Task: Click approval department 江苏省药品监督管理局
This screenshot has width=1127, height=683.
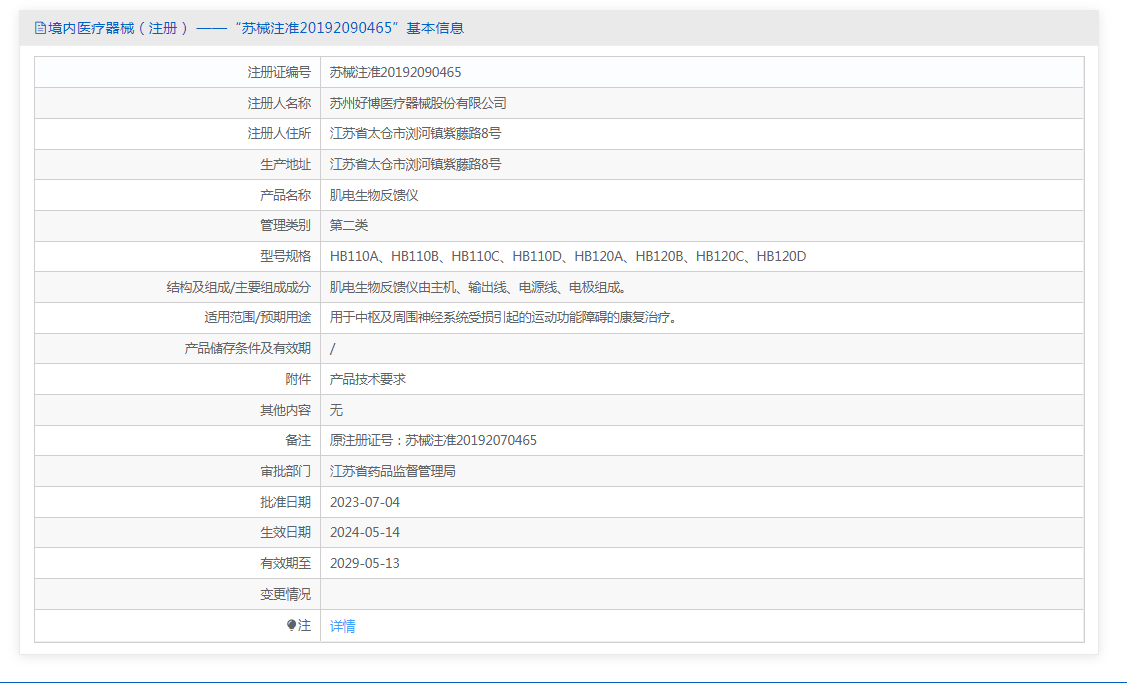Action: 392,472
